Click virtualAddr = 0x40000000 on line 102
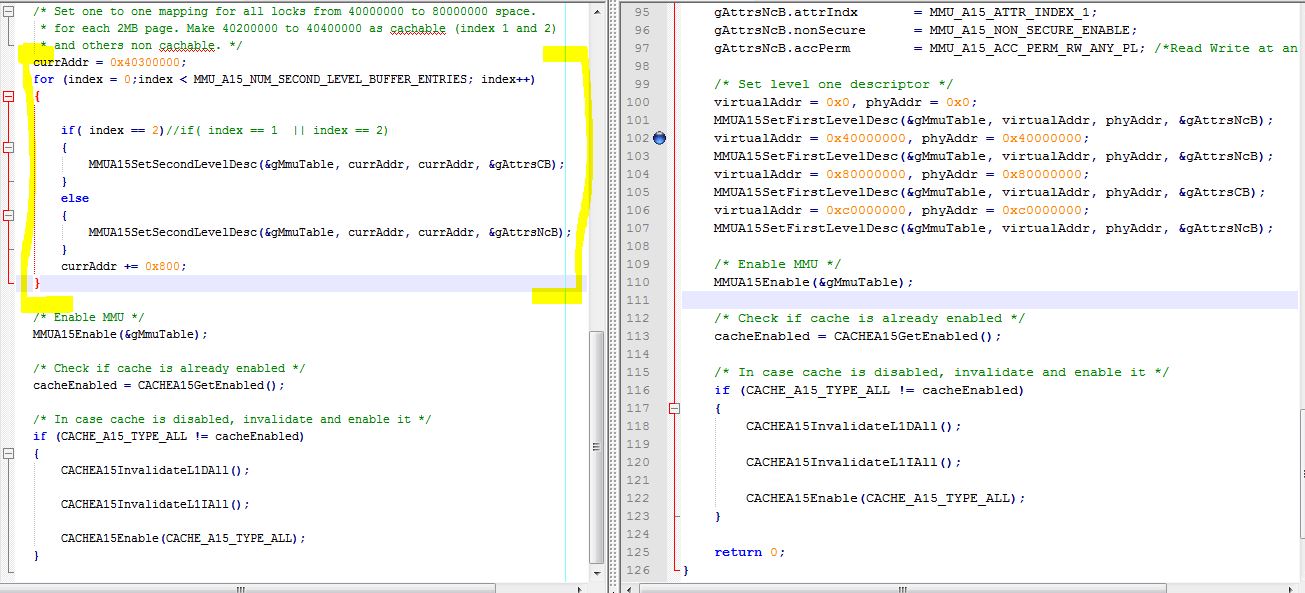The width and height of the screenshot is (1305, 593). 901,138
